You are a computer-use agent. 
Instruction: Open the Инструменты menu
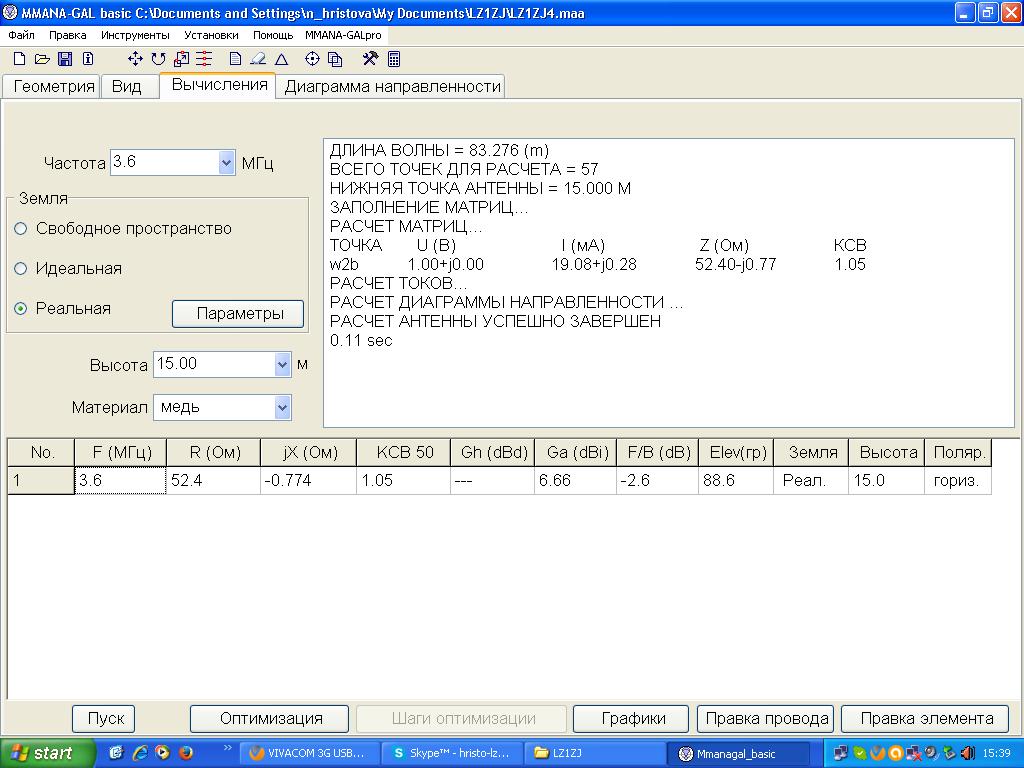coord(135,35)
